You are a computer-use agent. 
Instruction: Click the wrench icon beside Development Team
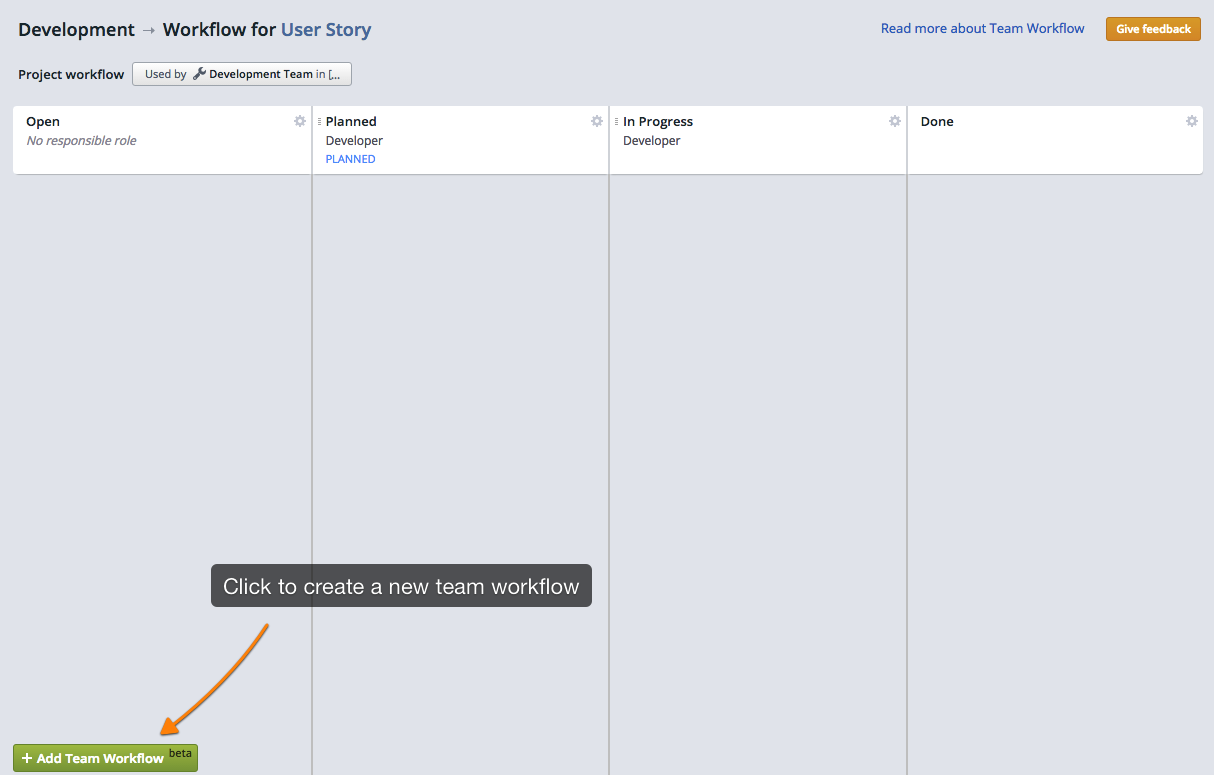(x=199, y=74)
